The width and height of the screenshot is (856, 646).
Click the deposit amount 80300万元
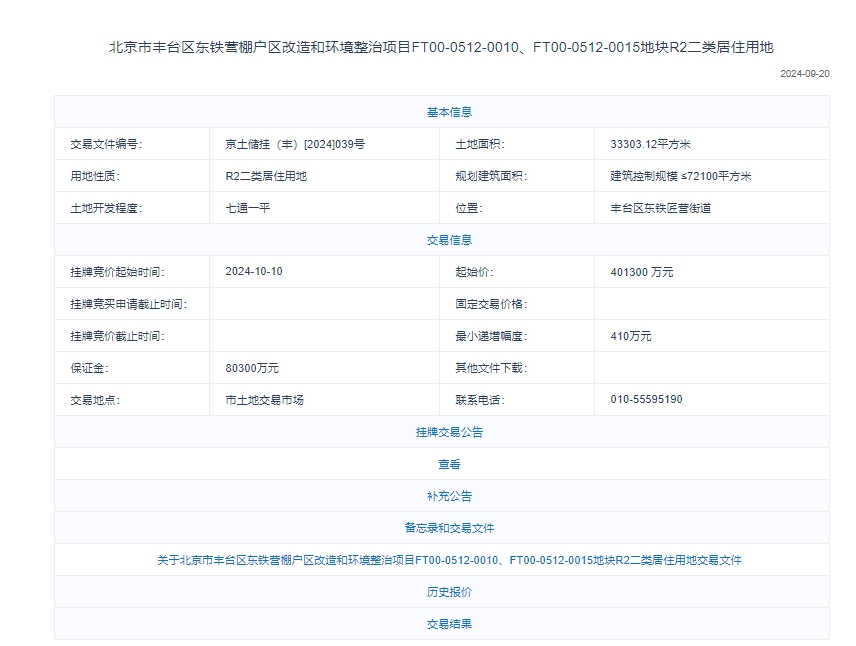click(x=252, y=368)
